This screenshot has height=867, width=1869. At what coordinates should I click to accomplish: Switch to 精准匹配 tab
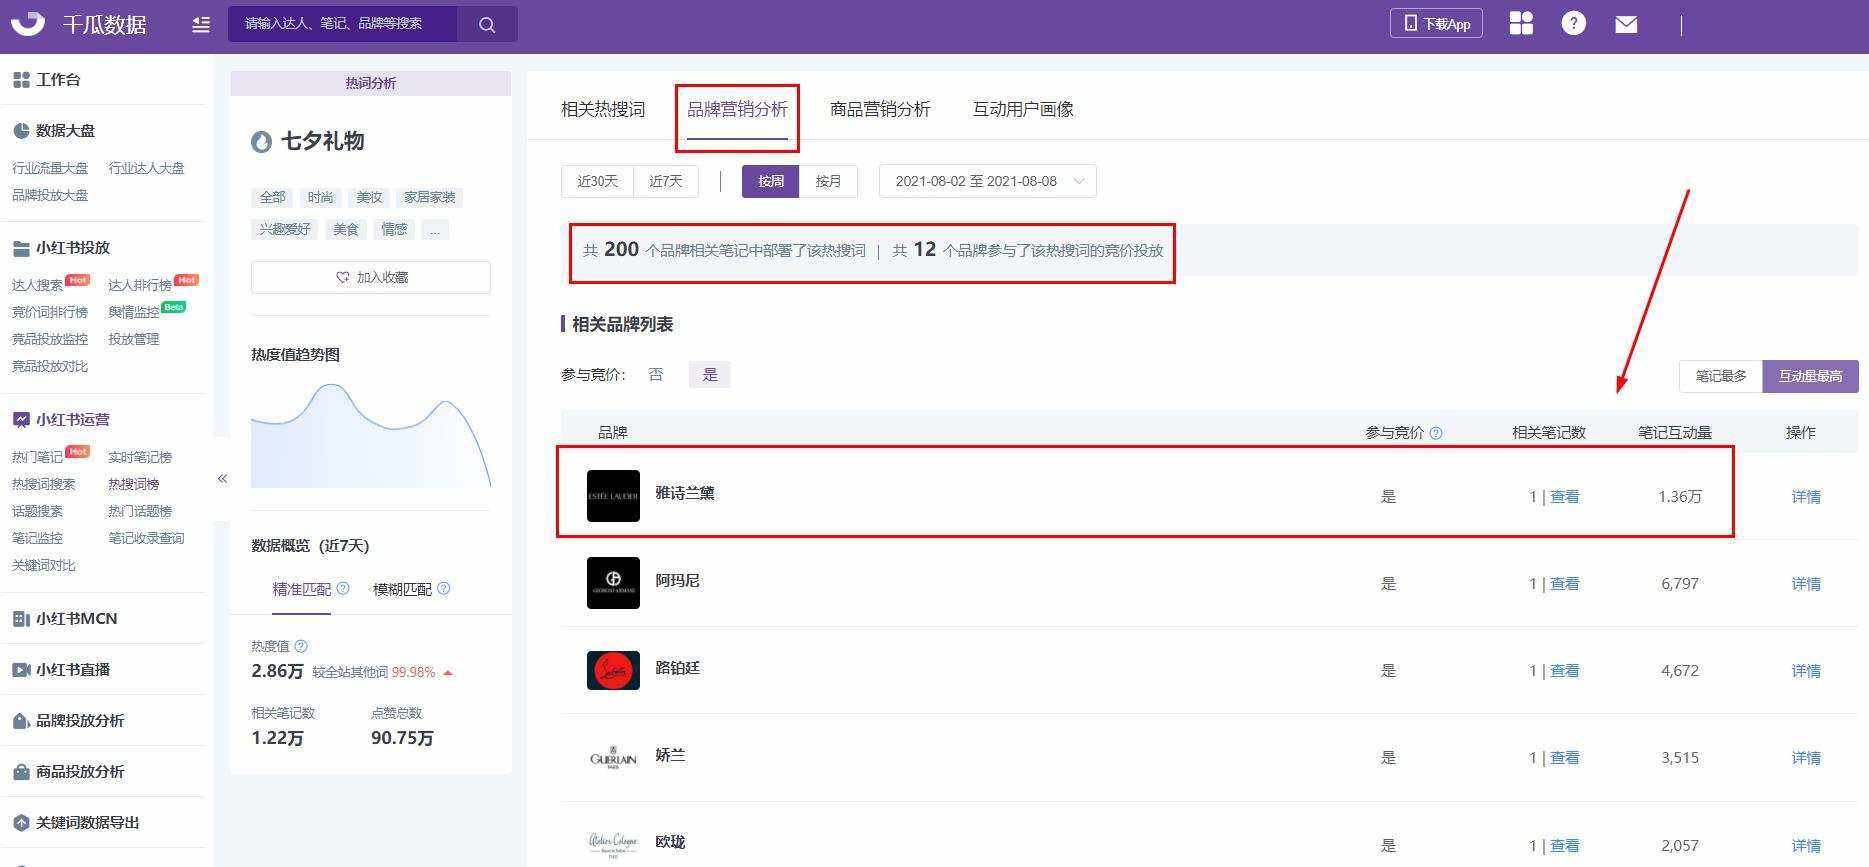click(x=302, y=589)
